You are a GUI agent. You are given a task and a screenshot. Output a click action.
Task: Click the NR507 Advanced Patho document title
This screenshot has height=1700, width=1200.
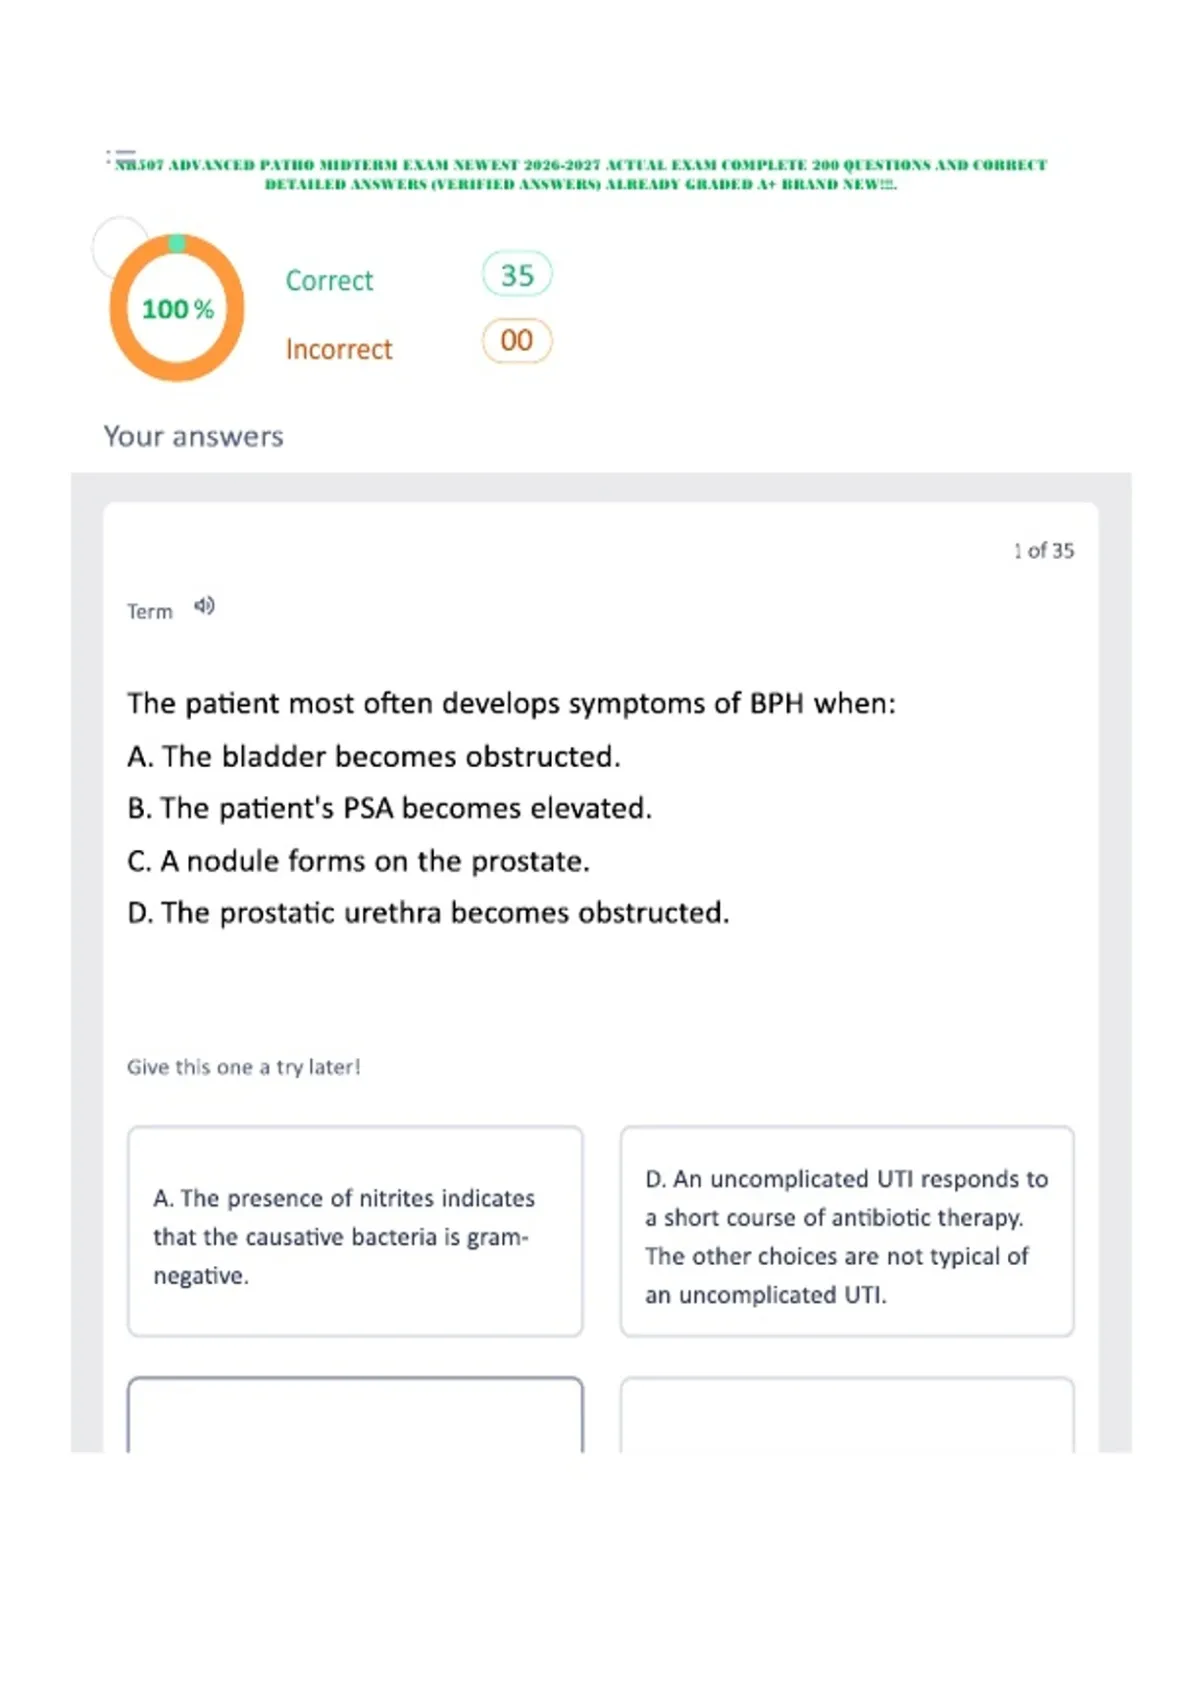point(580,174)
